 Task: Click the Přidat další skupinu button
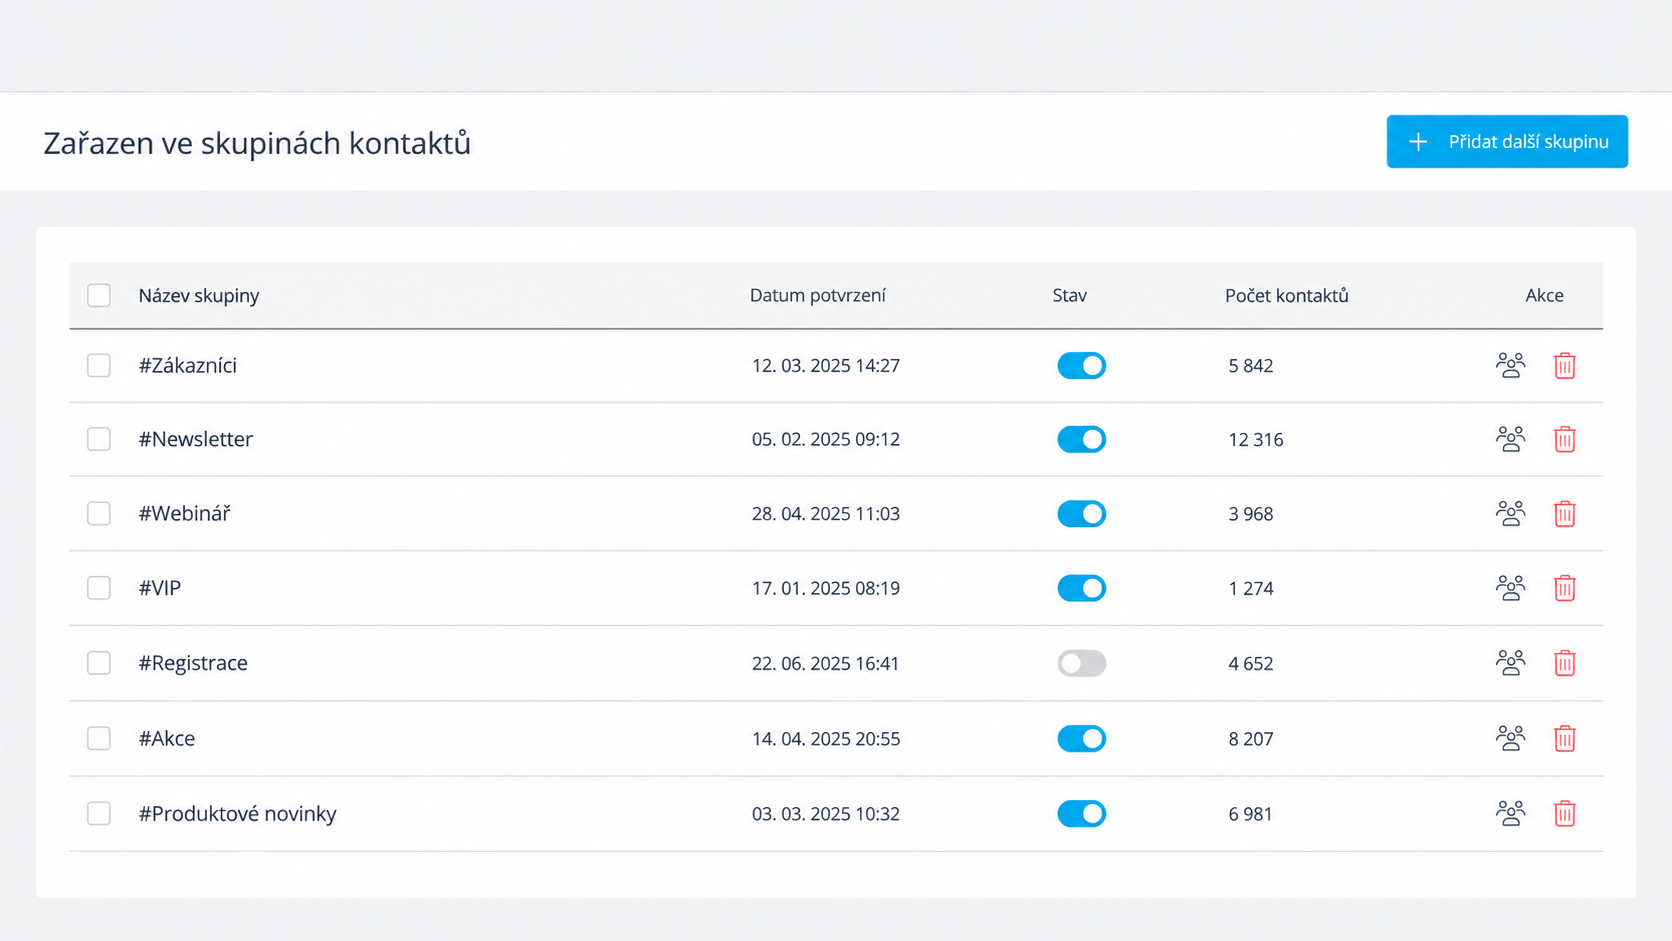point(1507,141)
